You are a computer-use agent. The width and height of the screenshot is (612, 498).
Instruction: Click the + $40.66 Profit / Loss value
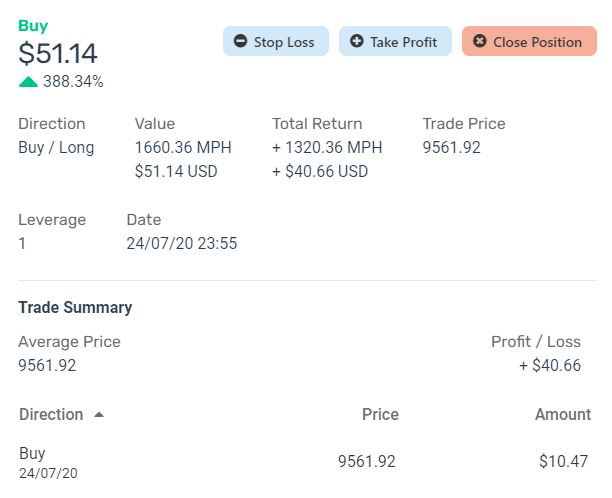pyautogui.click(x=550, y=365)
